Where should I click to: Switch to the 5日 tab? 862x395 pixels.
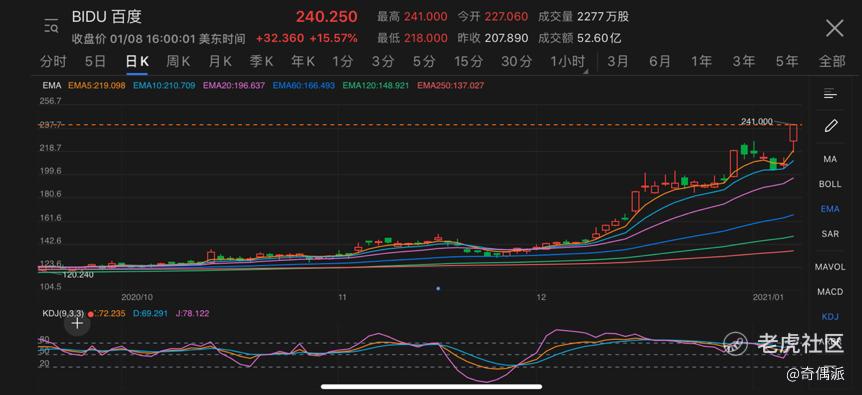(x=95, y=62)
